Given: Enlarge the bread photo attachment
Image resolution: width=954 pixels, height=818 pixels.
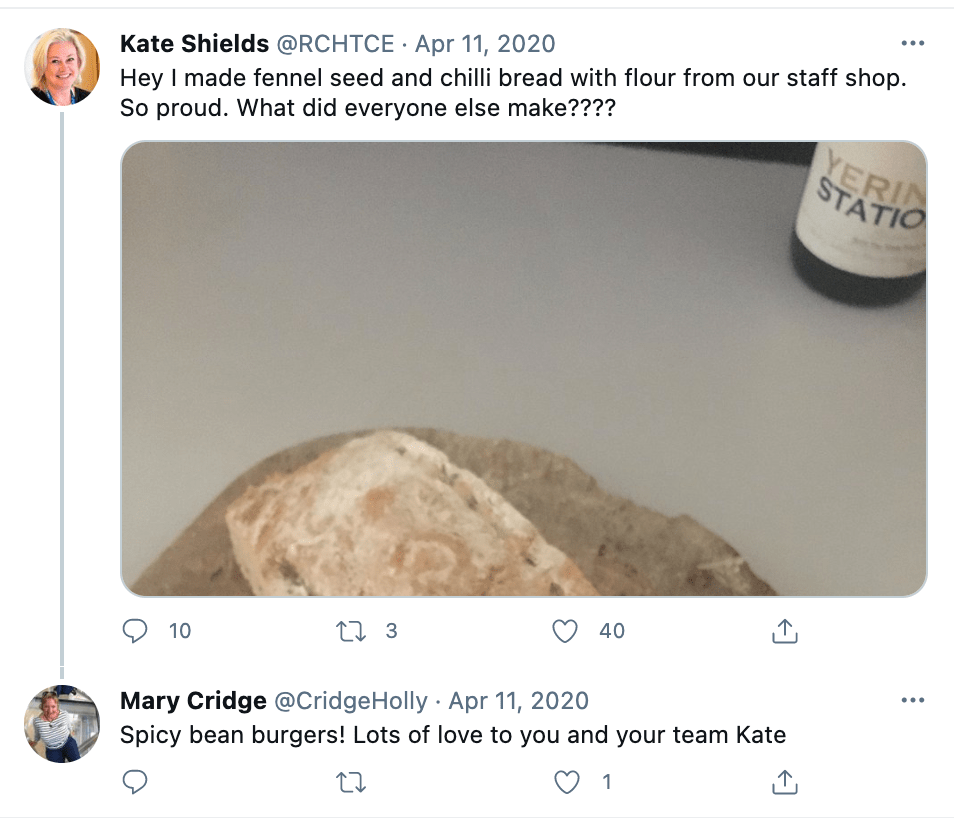Looking at the screenshot, I should tap(523, 368).
